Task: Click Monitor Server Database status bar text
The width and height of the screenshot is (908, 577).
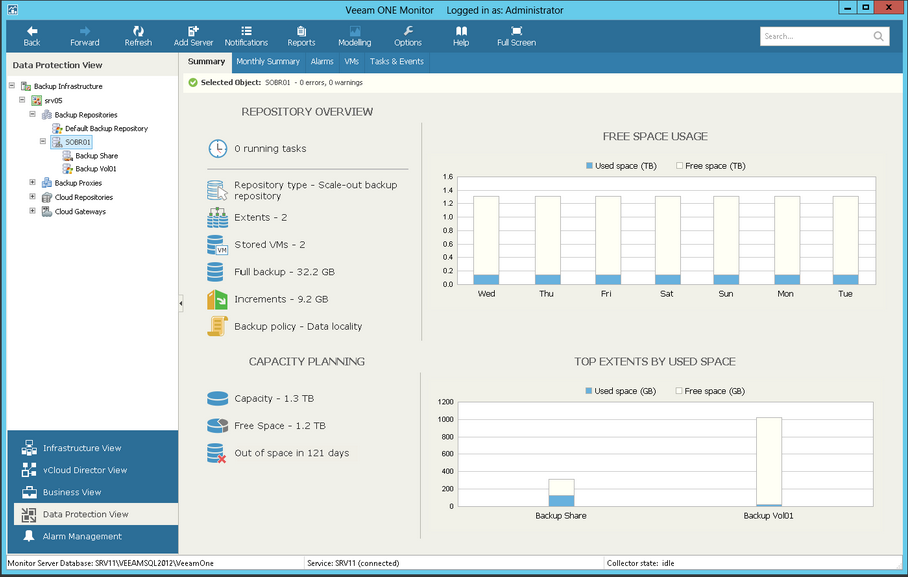Action: click(111, 563)
